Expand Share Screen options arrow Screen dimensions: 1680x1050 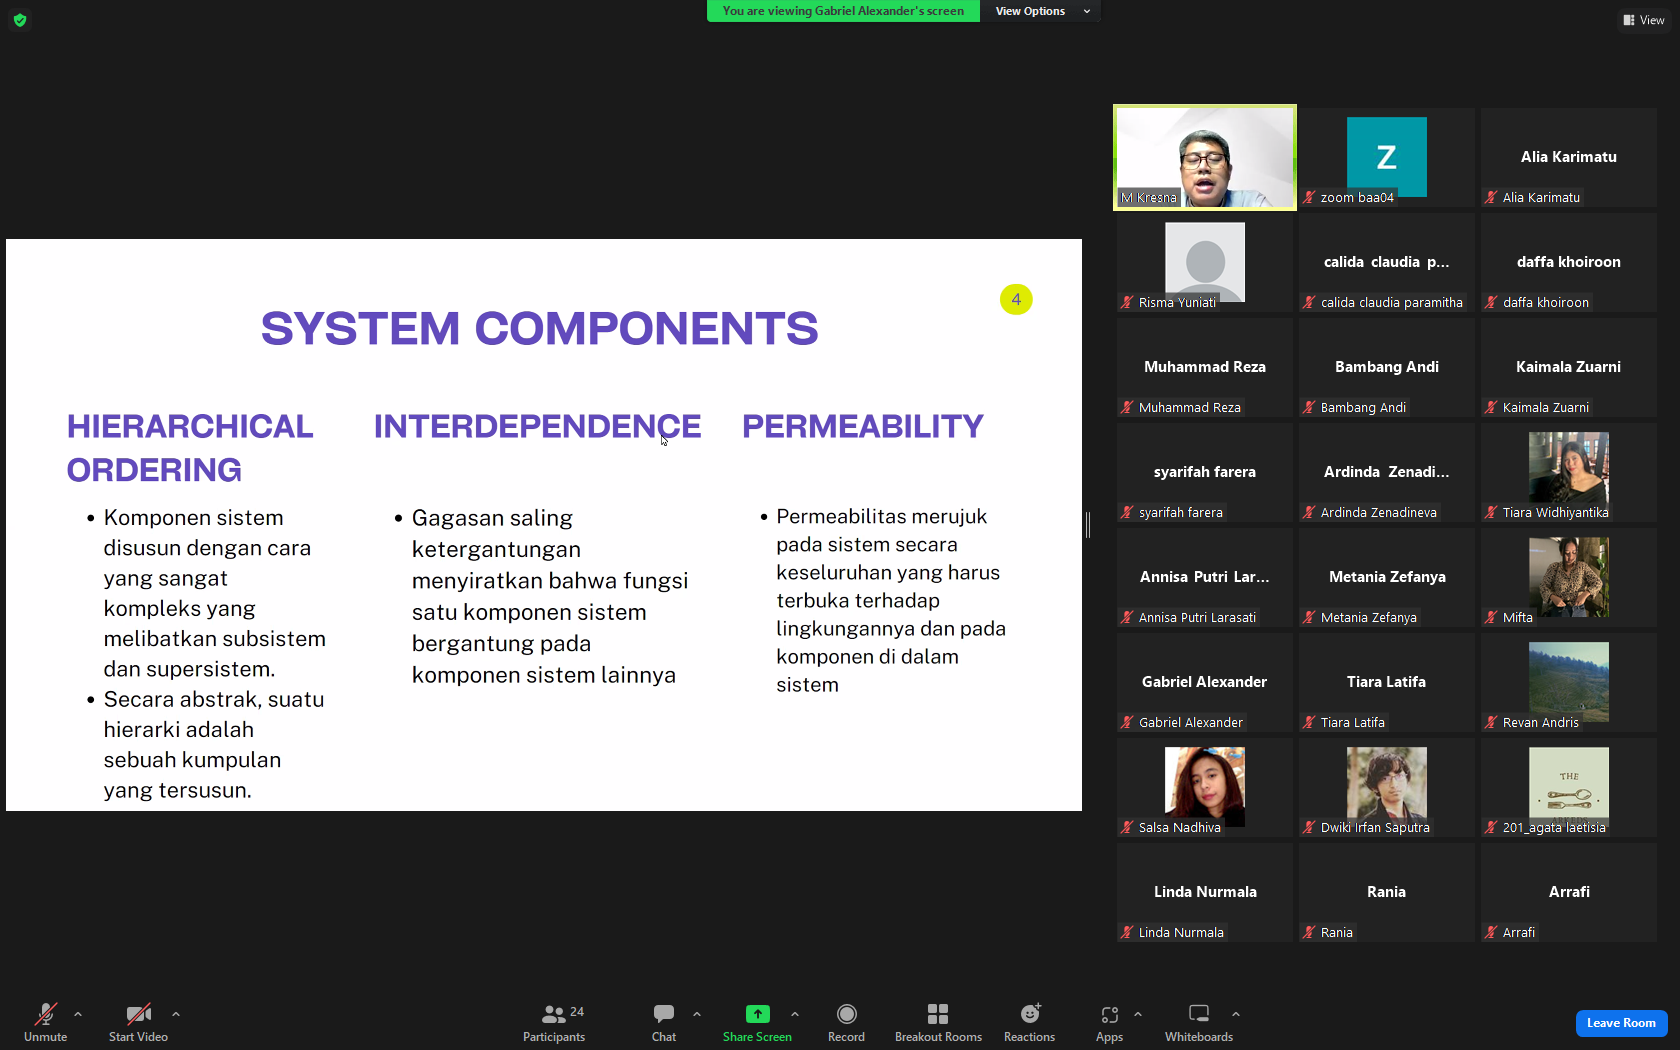click(795, 1014)
